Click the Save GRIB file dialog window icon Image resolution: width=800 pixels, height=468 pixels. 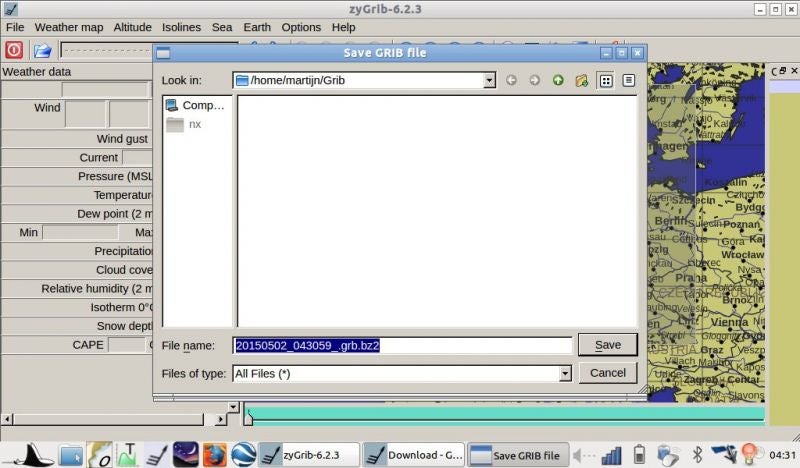pyautogui.click(x=163, y=53)
